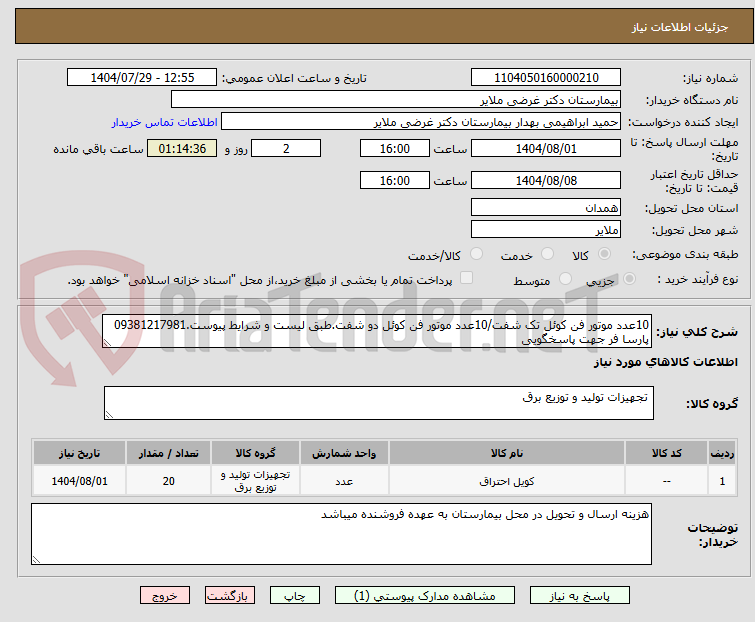Click the row number 1 cell
The image size is (755, 622).
pyautogui.click(x=722, y=481)
